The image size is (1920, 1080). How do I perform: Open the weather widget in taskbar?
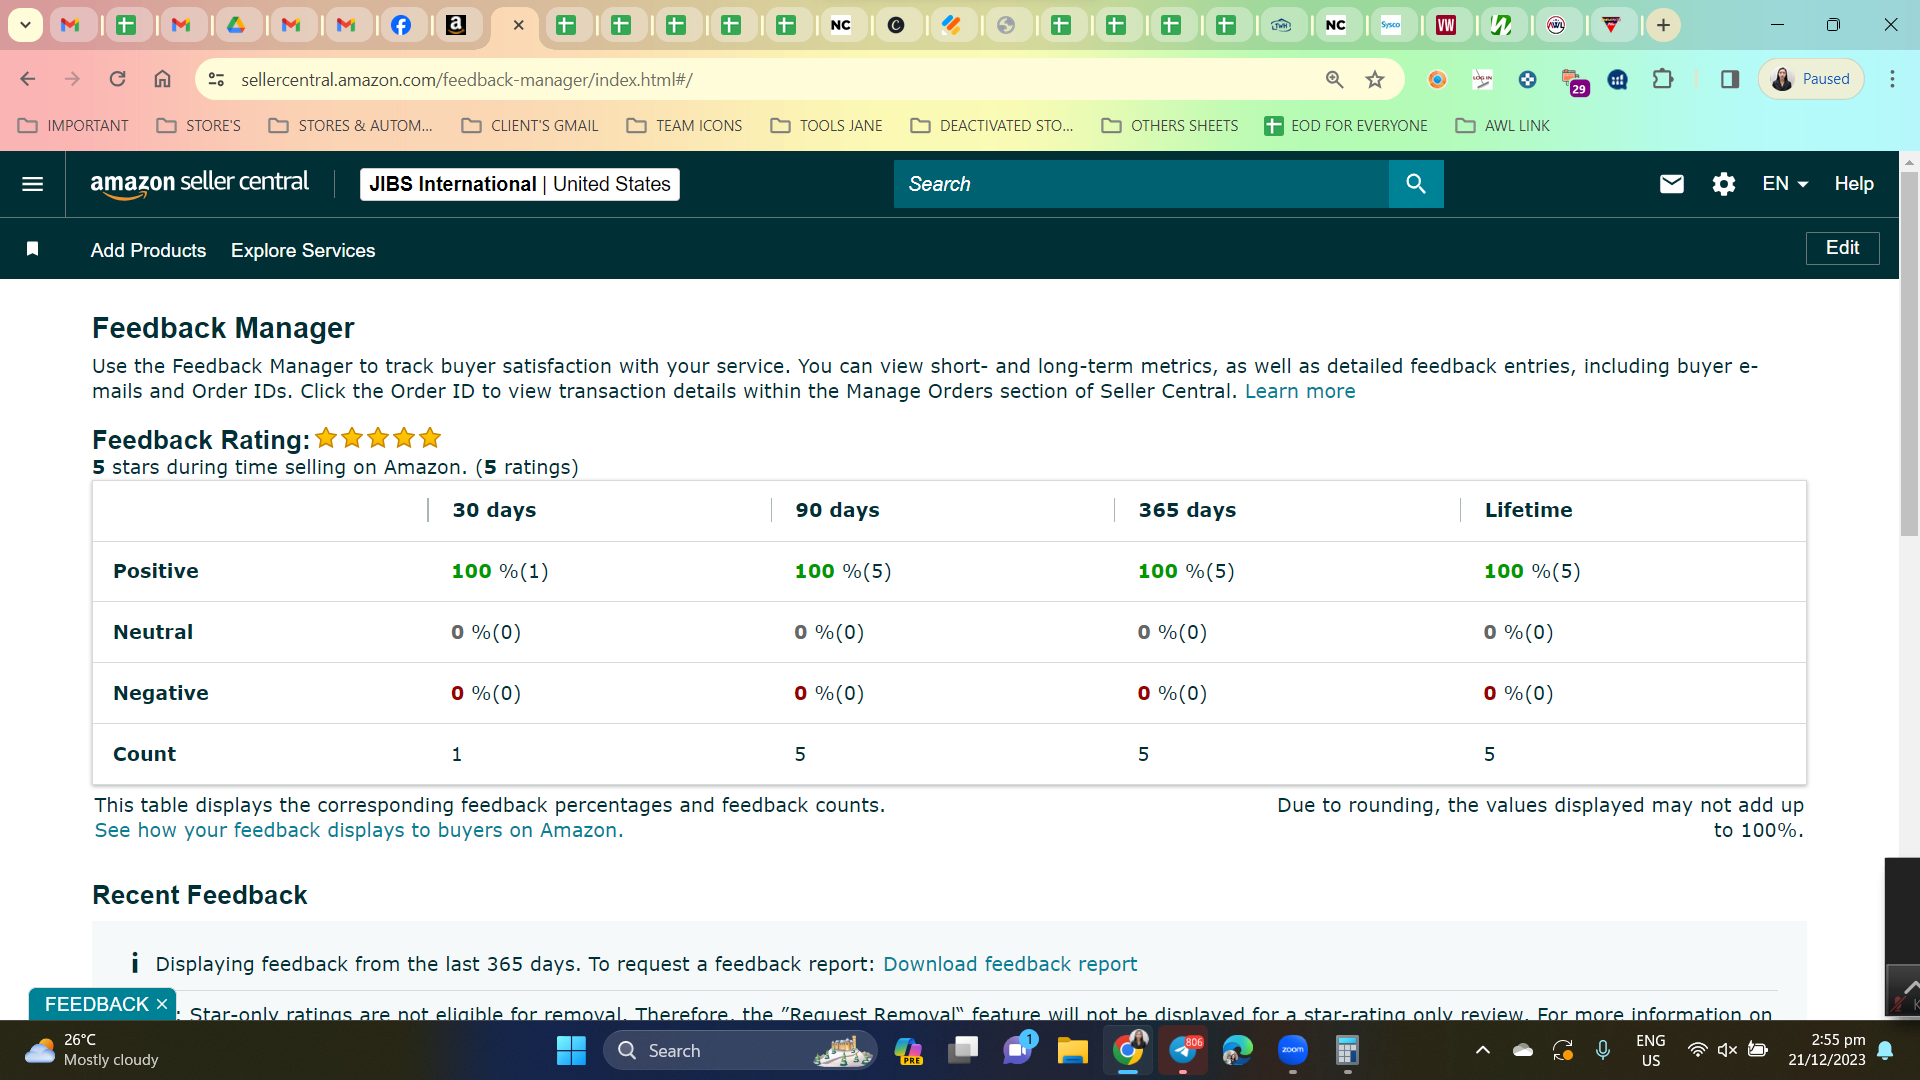point(91,1050)
